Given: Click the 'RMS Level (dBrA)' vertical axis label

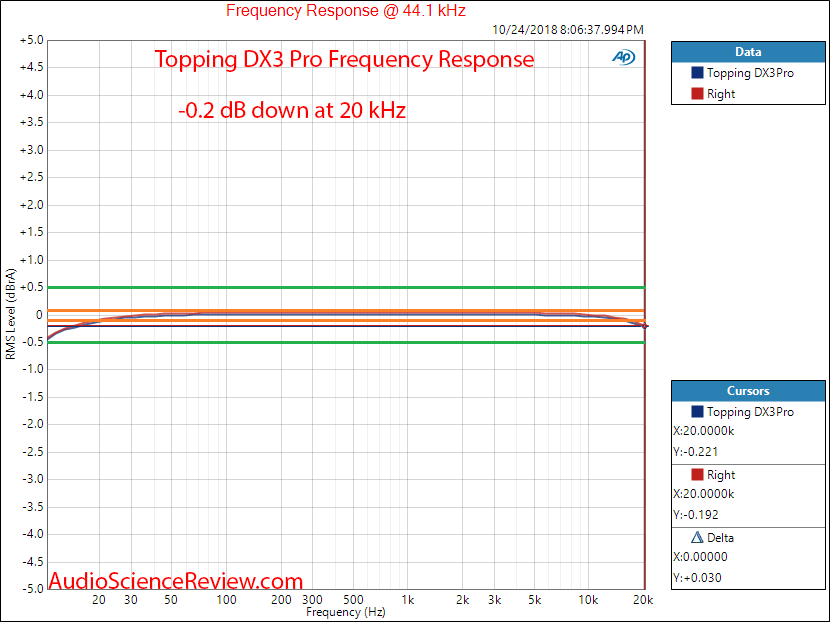Looking at the screenshot, I should pos(11,314).
